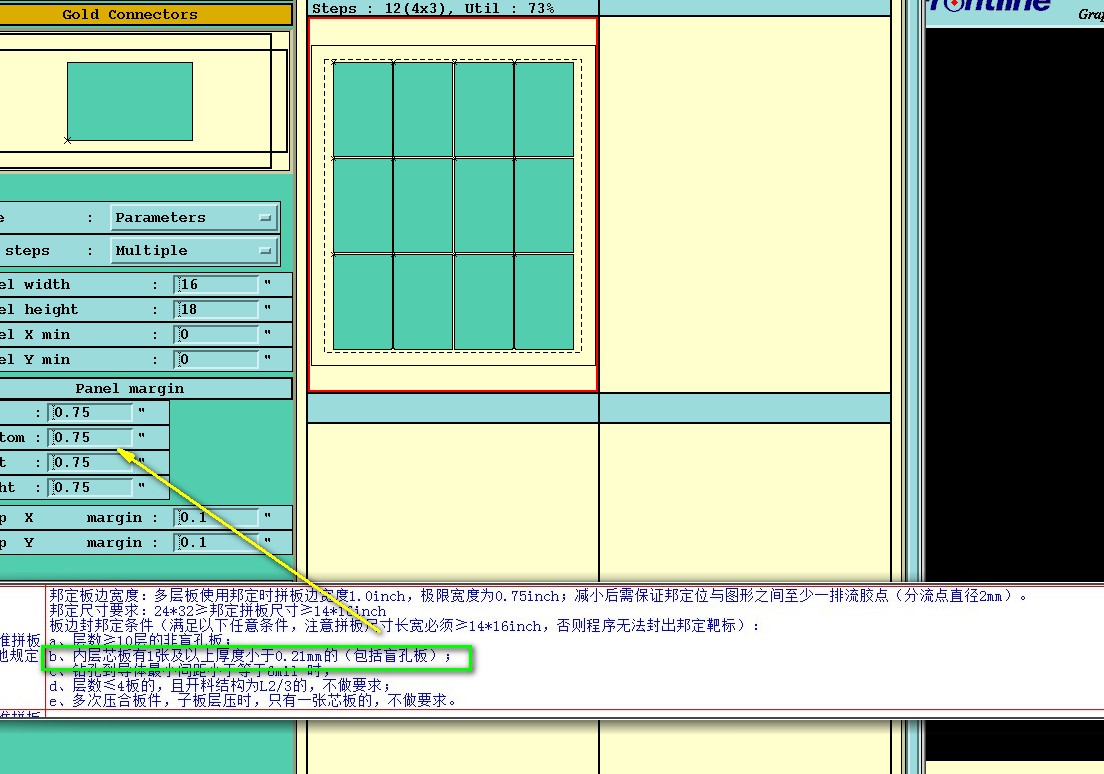Image resolution: width=1104 pixels, height=774 pixels.
Task: Select the panel X min input field
Action: tap(216, 335)
